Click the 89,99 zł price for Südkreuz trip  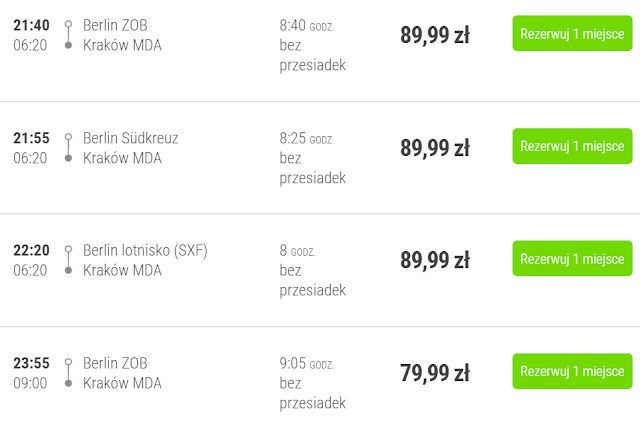pyautogui.click(x=435, y=148)
